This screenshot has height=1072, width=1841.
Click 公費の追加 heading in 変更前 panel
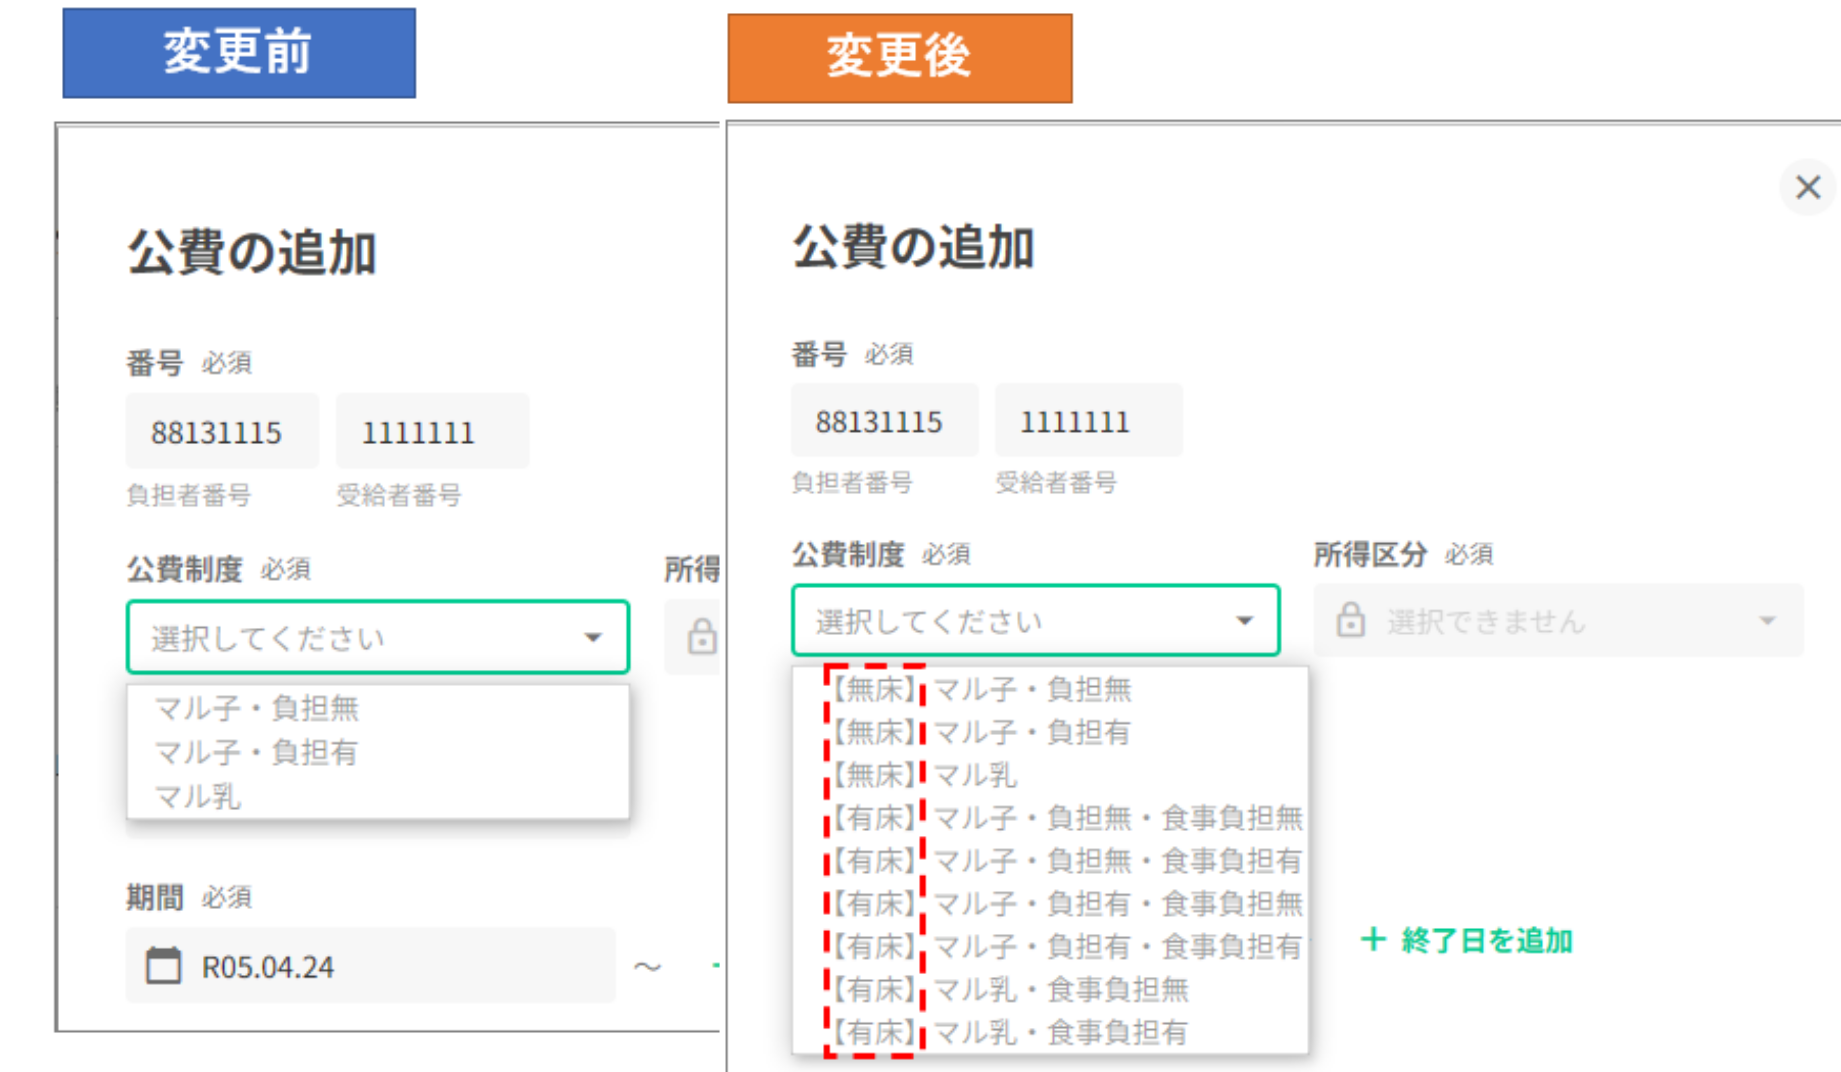(x=252, y=252)
